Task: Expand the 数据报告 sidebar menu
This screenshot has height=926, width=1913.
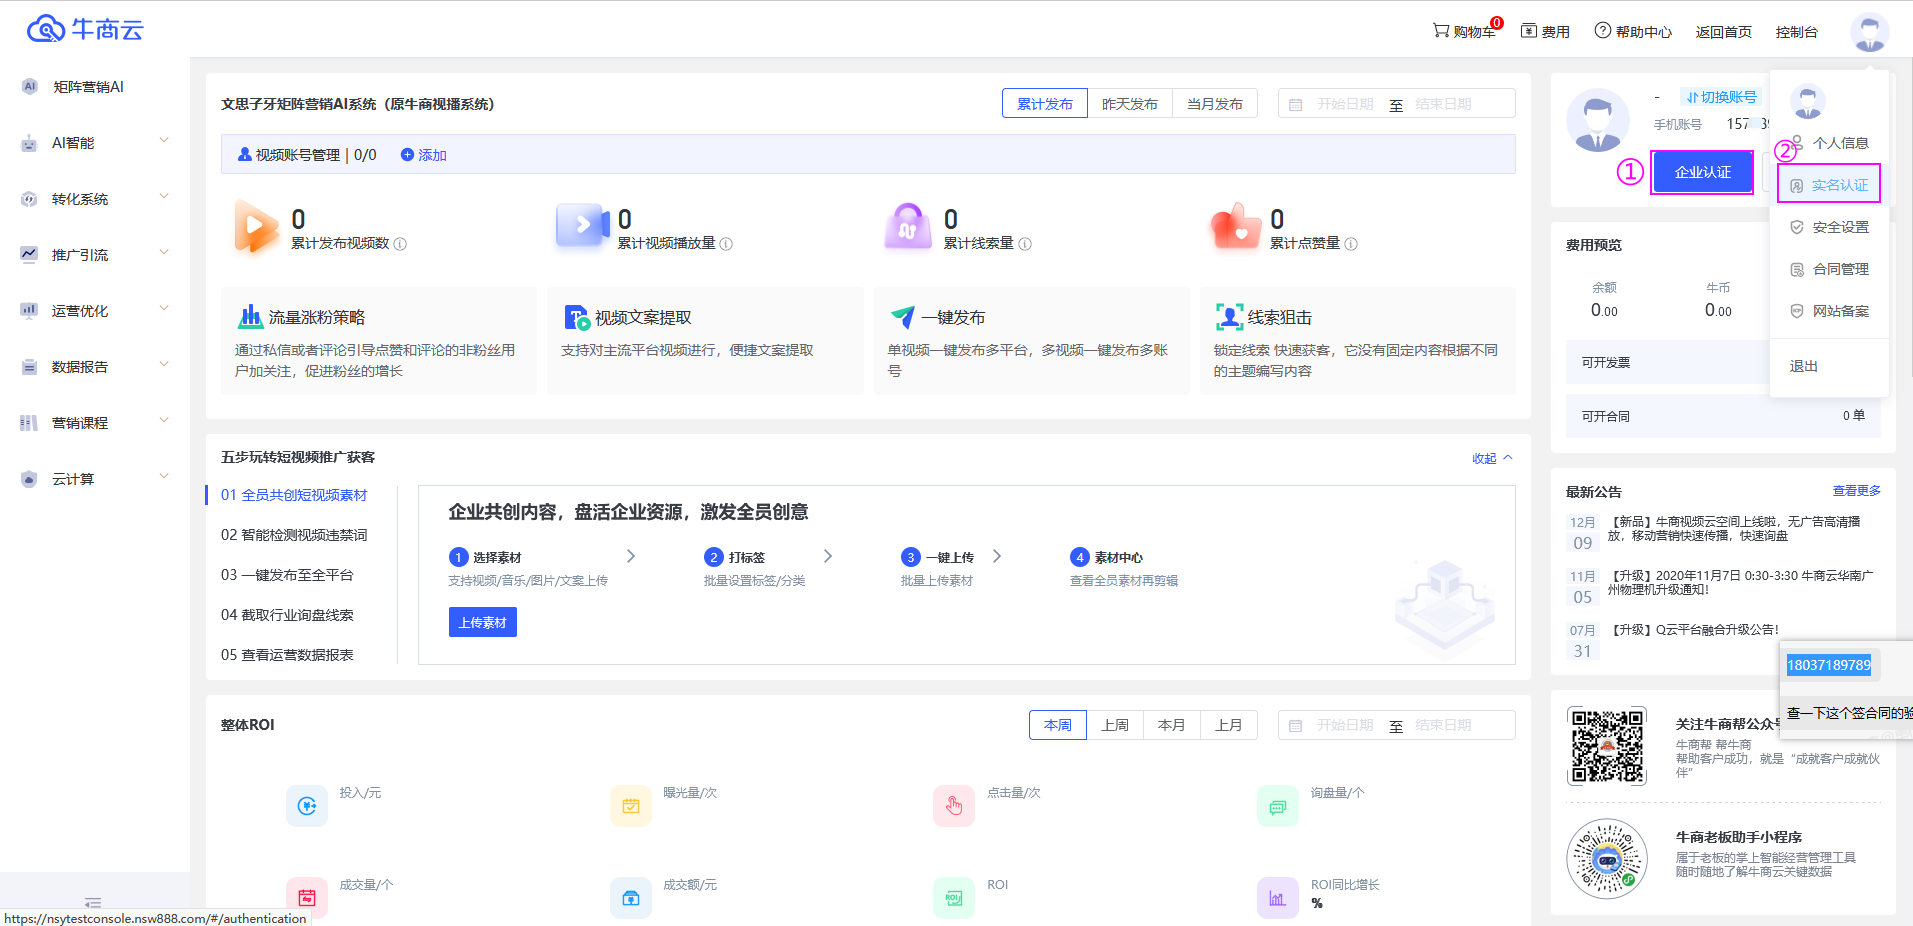Action: click(95, 367)
